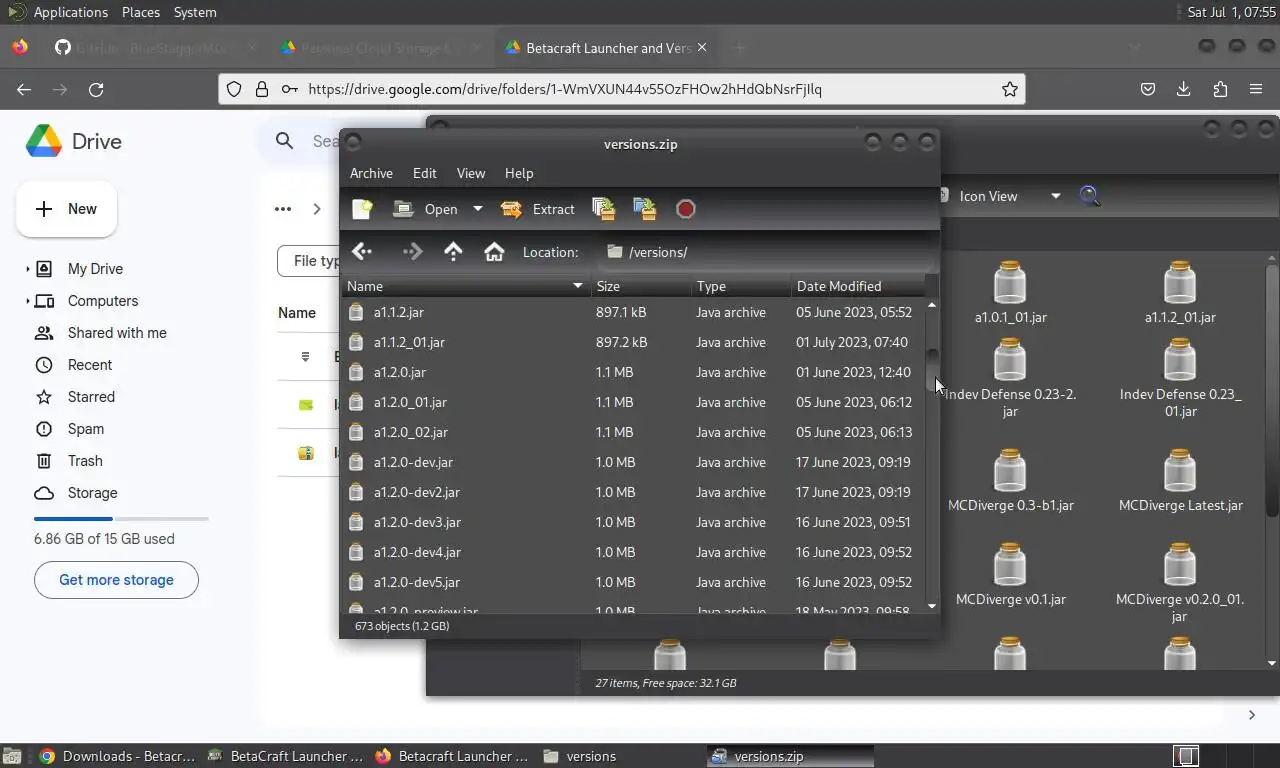Open Firefox downloads panel

click(x=1183, y=89)
